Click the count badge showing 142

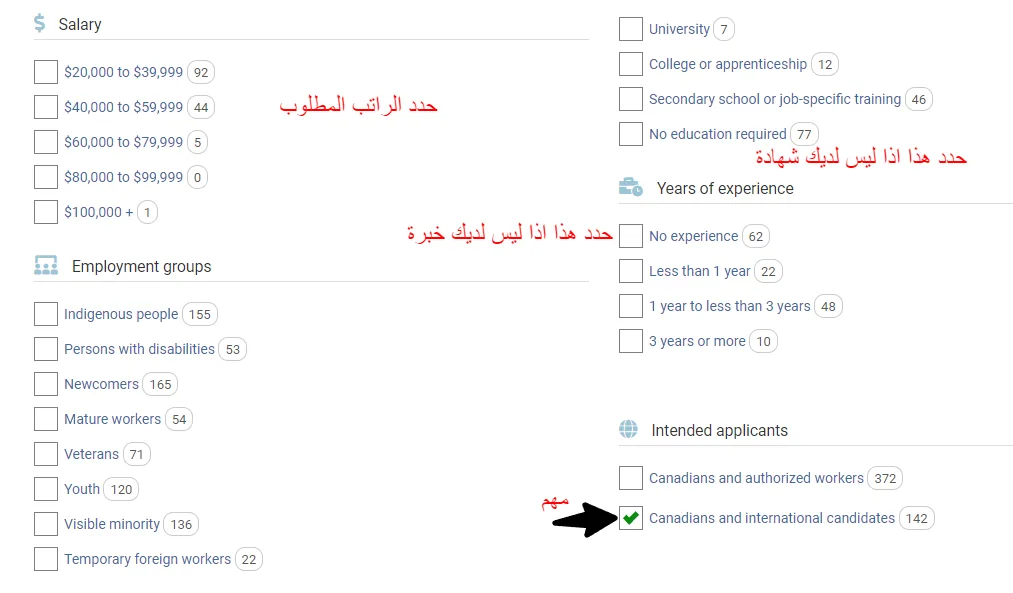pos(916,517)
